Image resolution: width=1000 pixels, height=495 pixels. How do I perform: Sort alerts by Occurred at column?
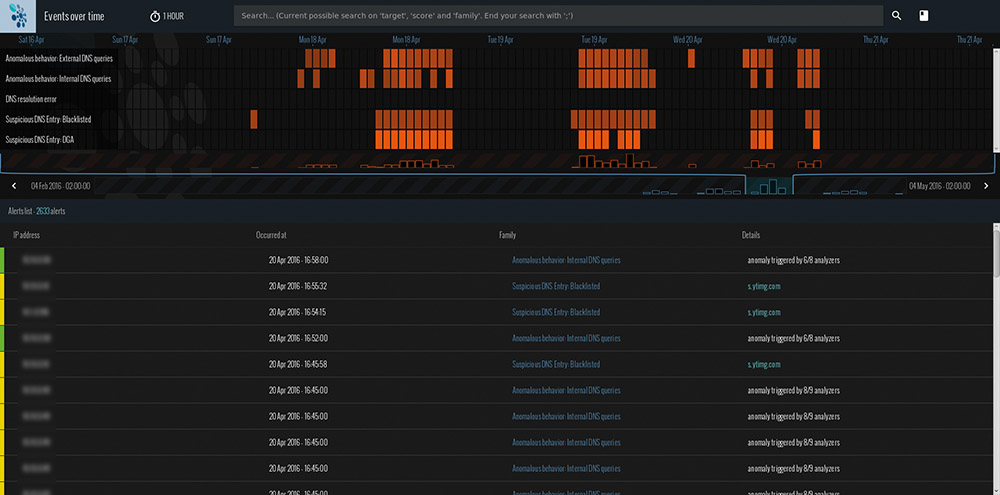[x=271, y=235]
